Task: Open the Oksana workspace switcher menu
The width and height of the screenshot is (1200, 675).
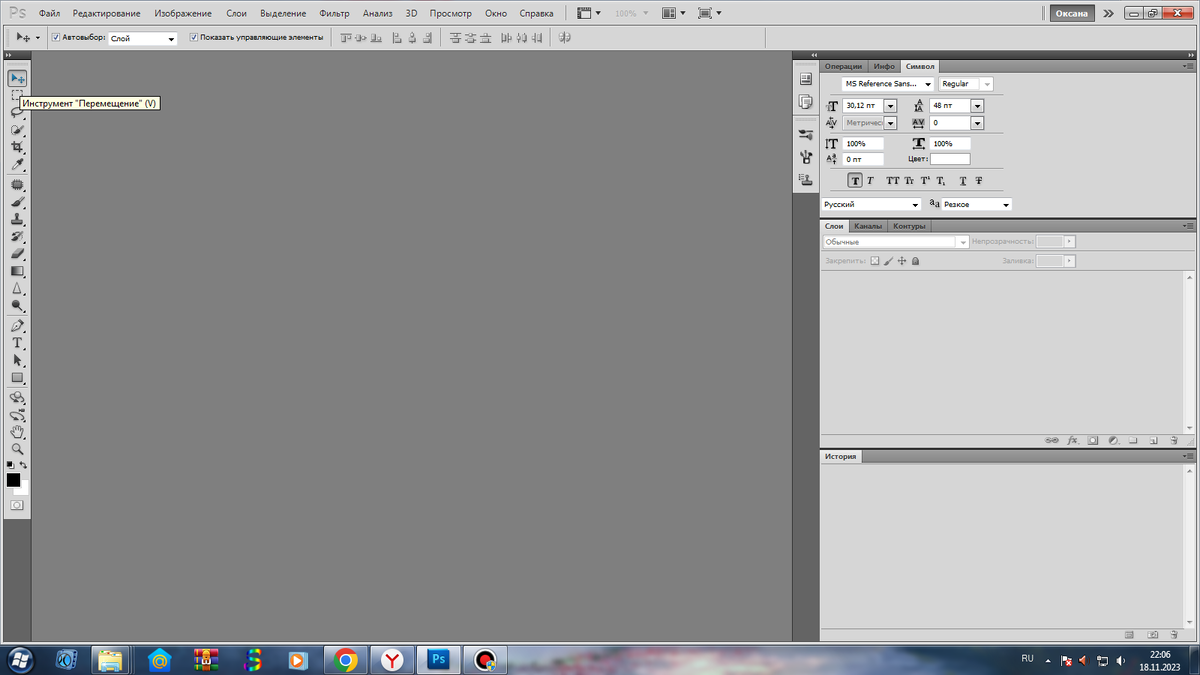Action: (x=1073, y=14)
